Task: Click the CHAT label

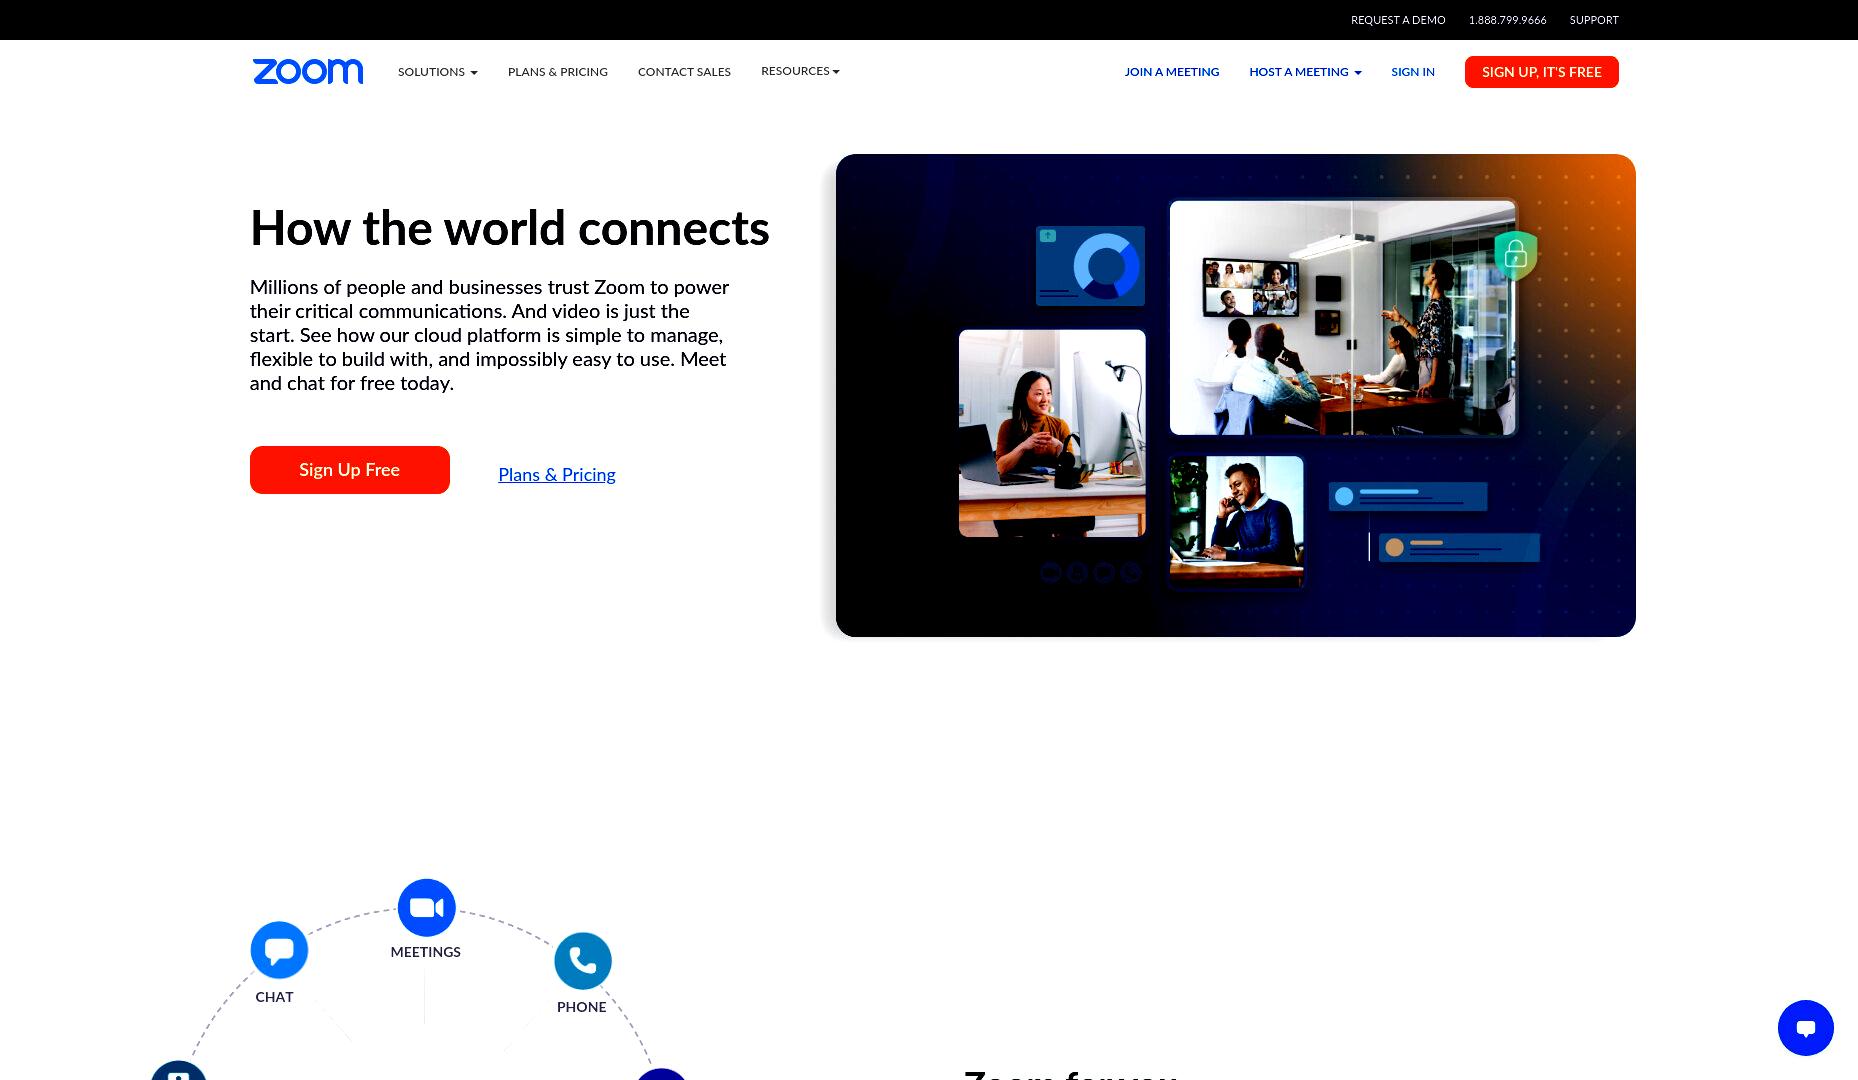Action: point(274,997)
